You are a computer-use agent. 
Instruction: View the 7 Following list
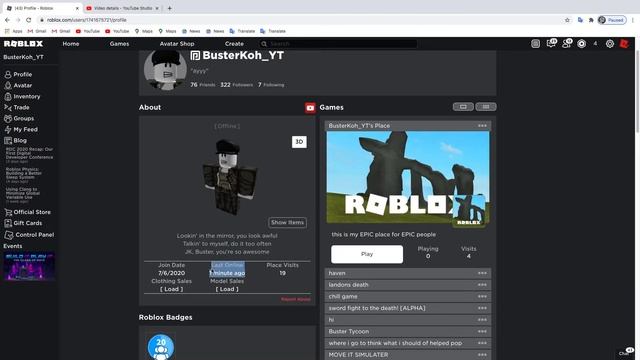coord(271,85)
